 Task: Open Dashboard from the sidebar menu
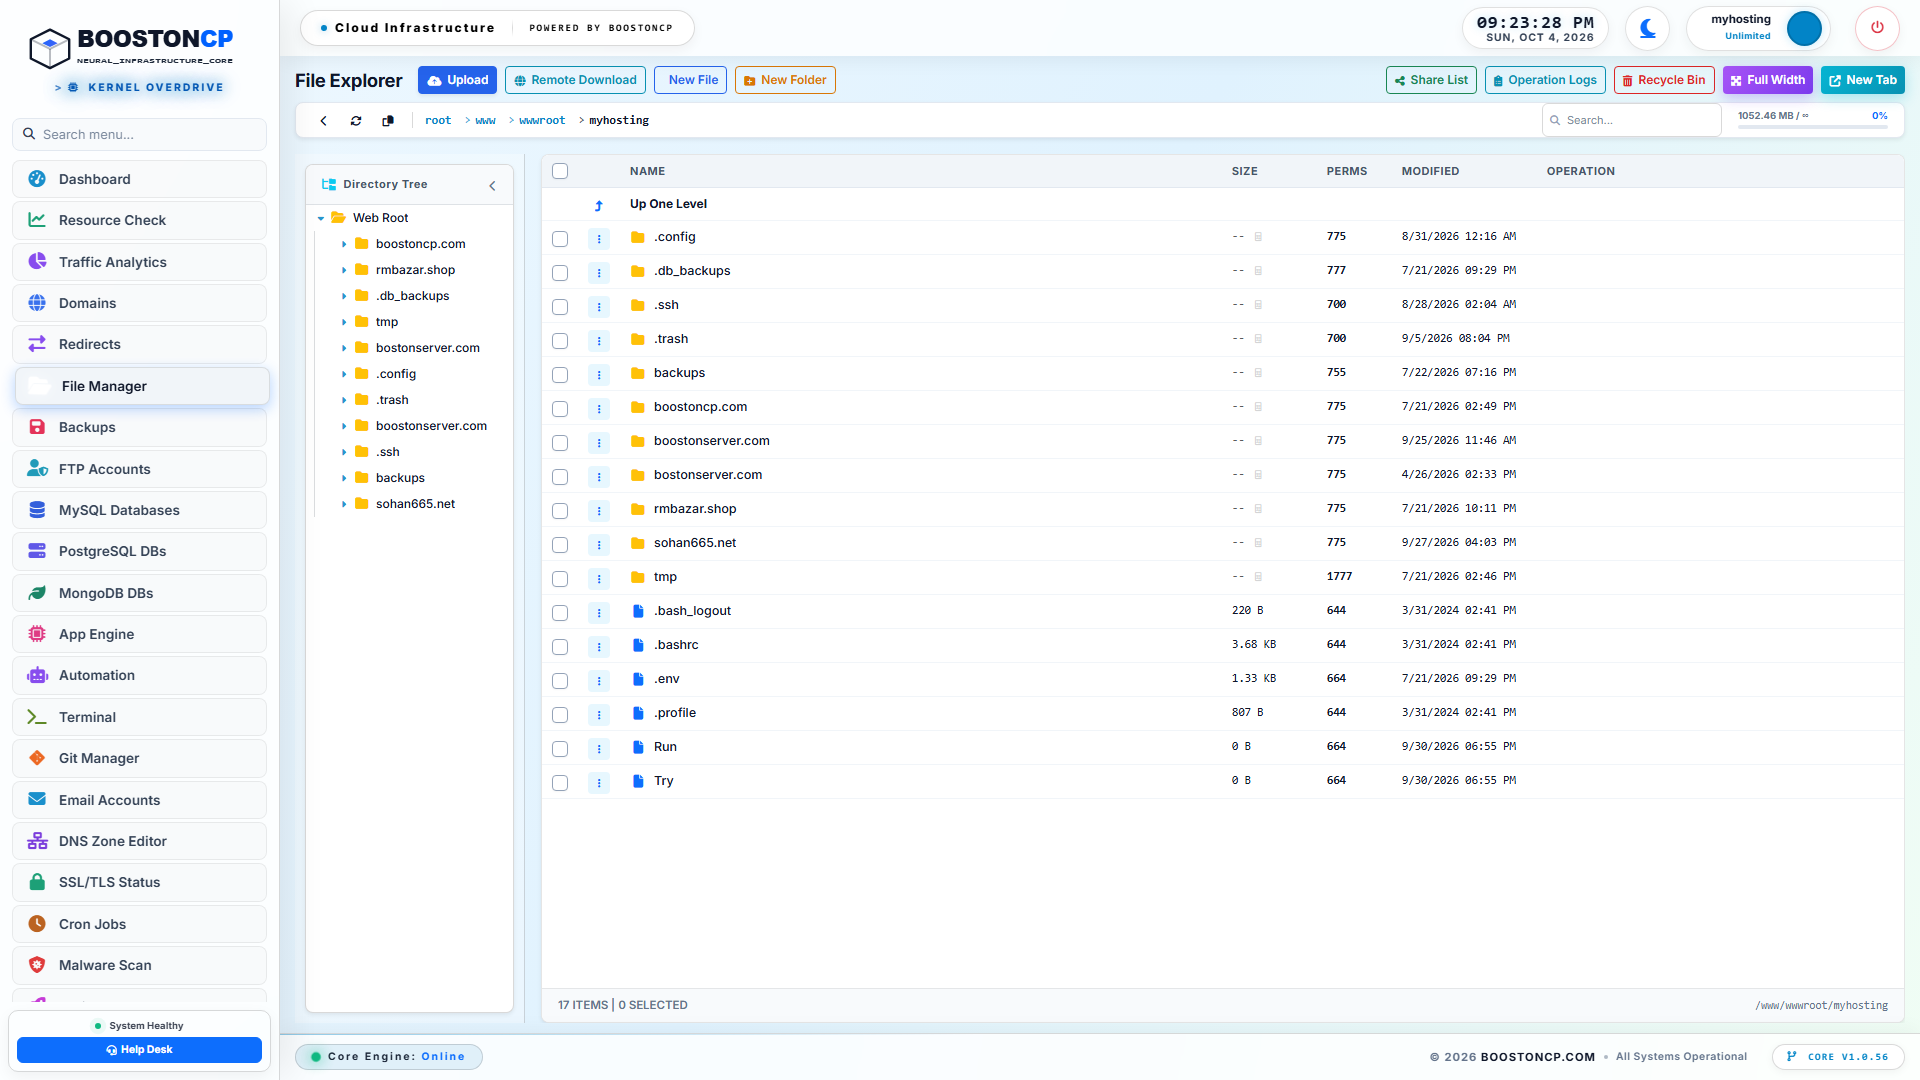(x=140, y=179)
